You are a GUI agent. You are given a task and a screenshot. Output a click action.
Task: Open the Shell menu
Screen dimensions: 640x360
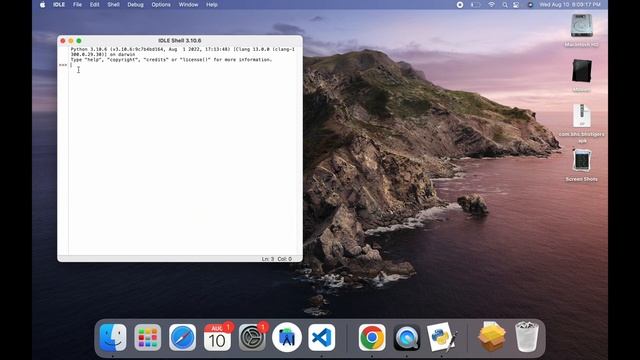click(x=113, y=4)
